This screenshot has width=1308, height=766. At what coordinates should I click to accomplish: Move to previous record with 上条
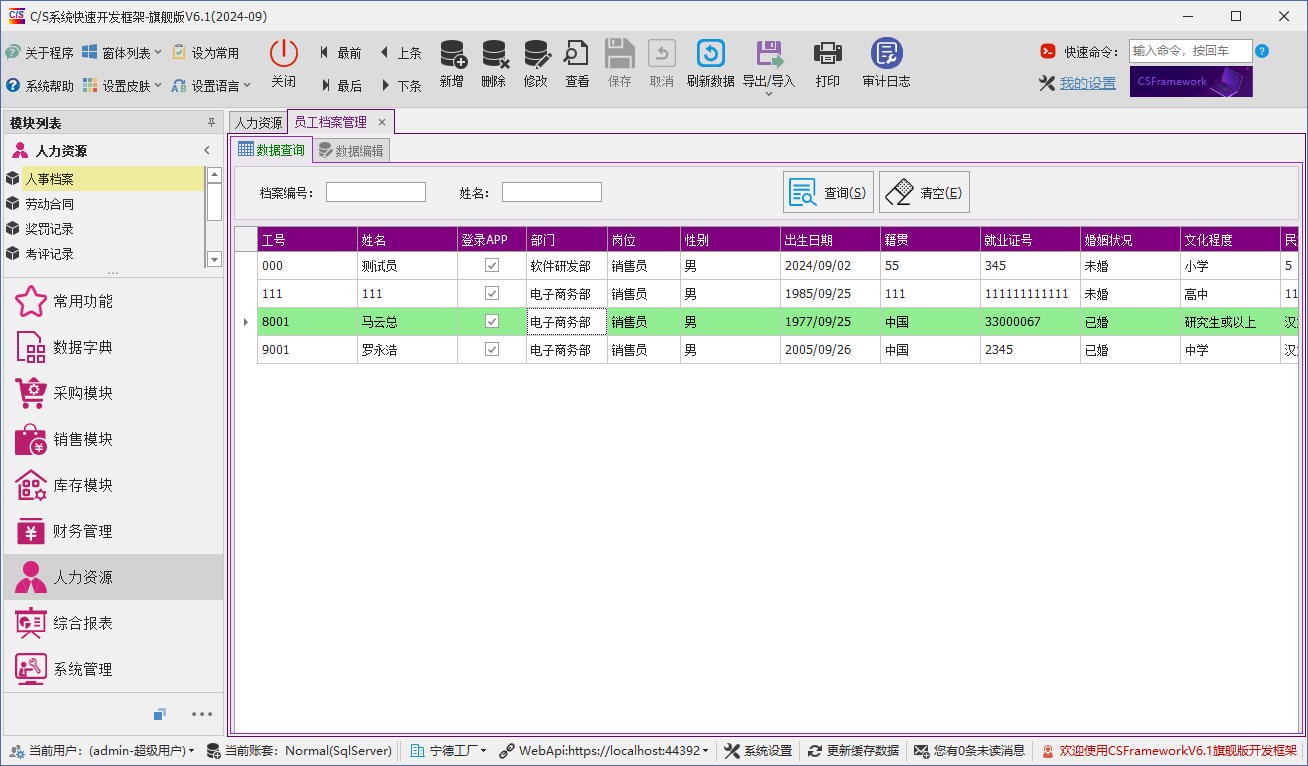click(x=400, y=53)
